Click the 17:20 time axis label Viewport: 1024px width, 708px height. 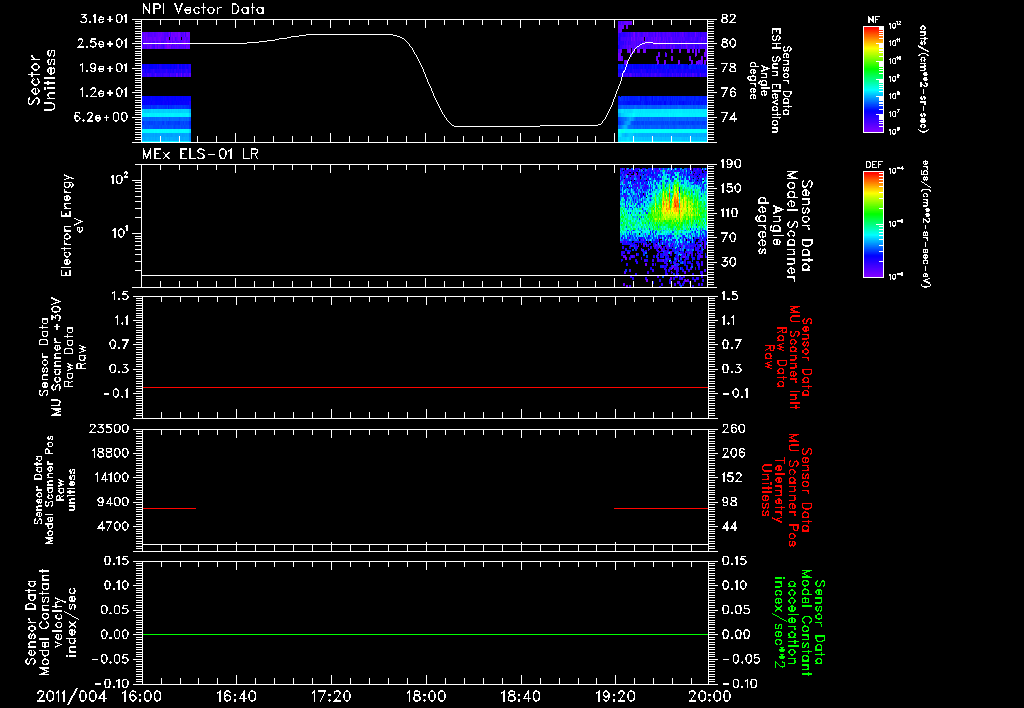(331, 696)
